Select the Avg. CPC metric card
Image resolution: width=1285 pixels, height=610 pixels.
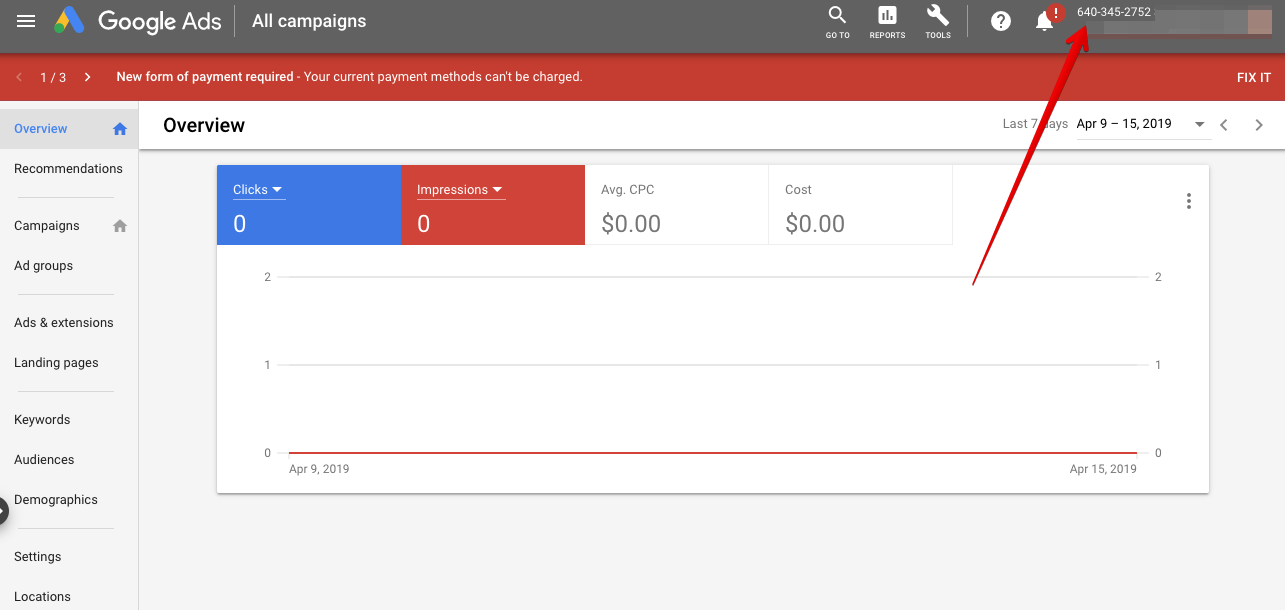tap(676, 205)
